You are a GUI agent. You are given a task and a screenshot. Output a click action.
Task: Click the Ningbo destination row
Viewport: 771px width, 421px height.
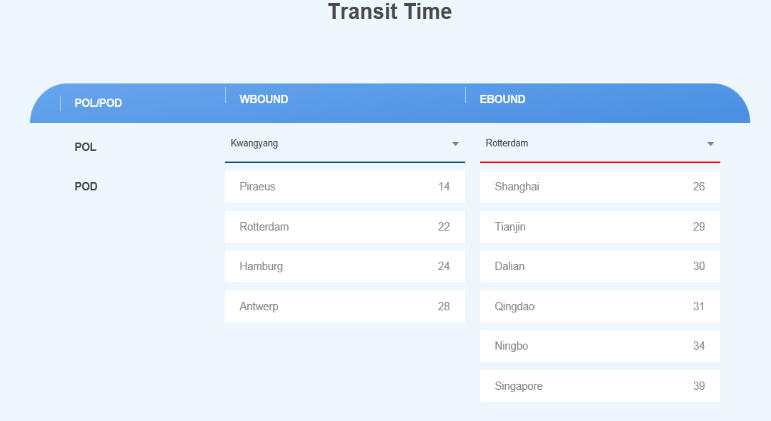600,347
